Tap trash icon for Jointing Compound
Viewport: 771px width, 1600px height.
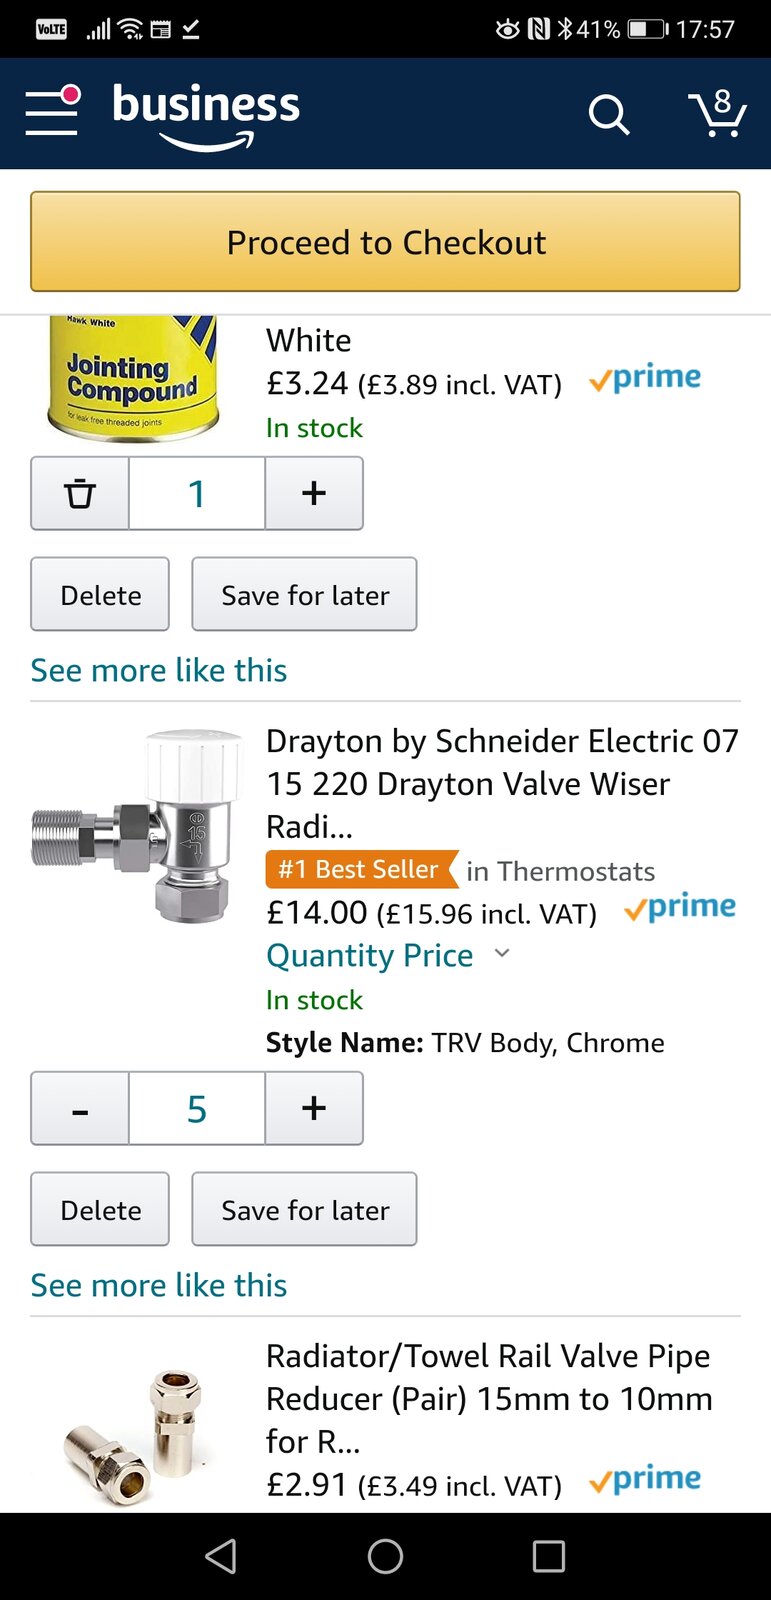coord(80,493)
